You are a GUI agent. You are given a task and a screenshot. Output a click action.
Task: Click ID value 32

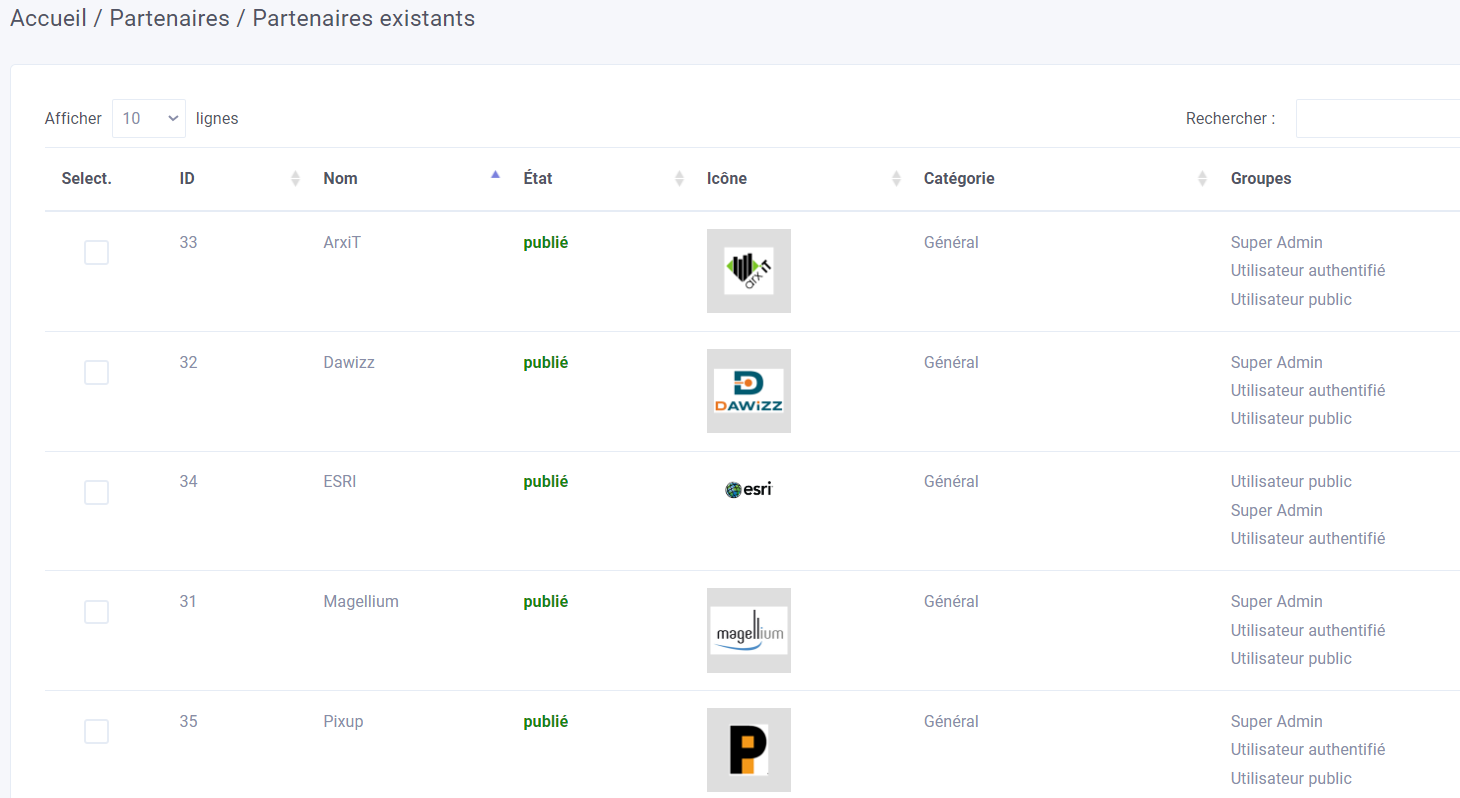point(188,363)
